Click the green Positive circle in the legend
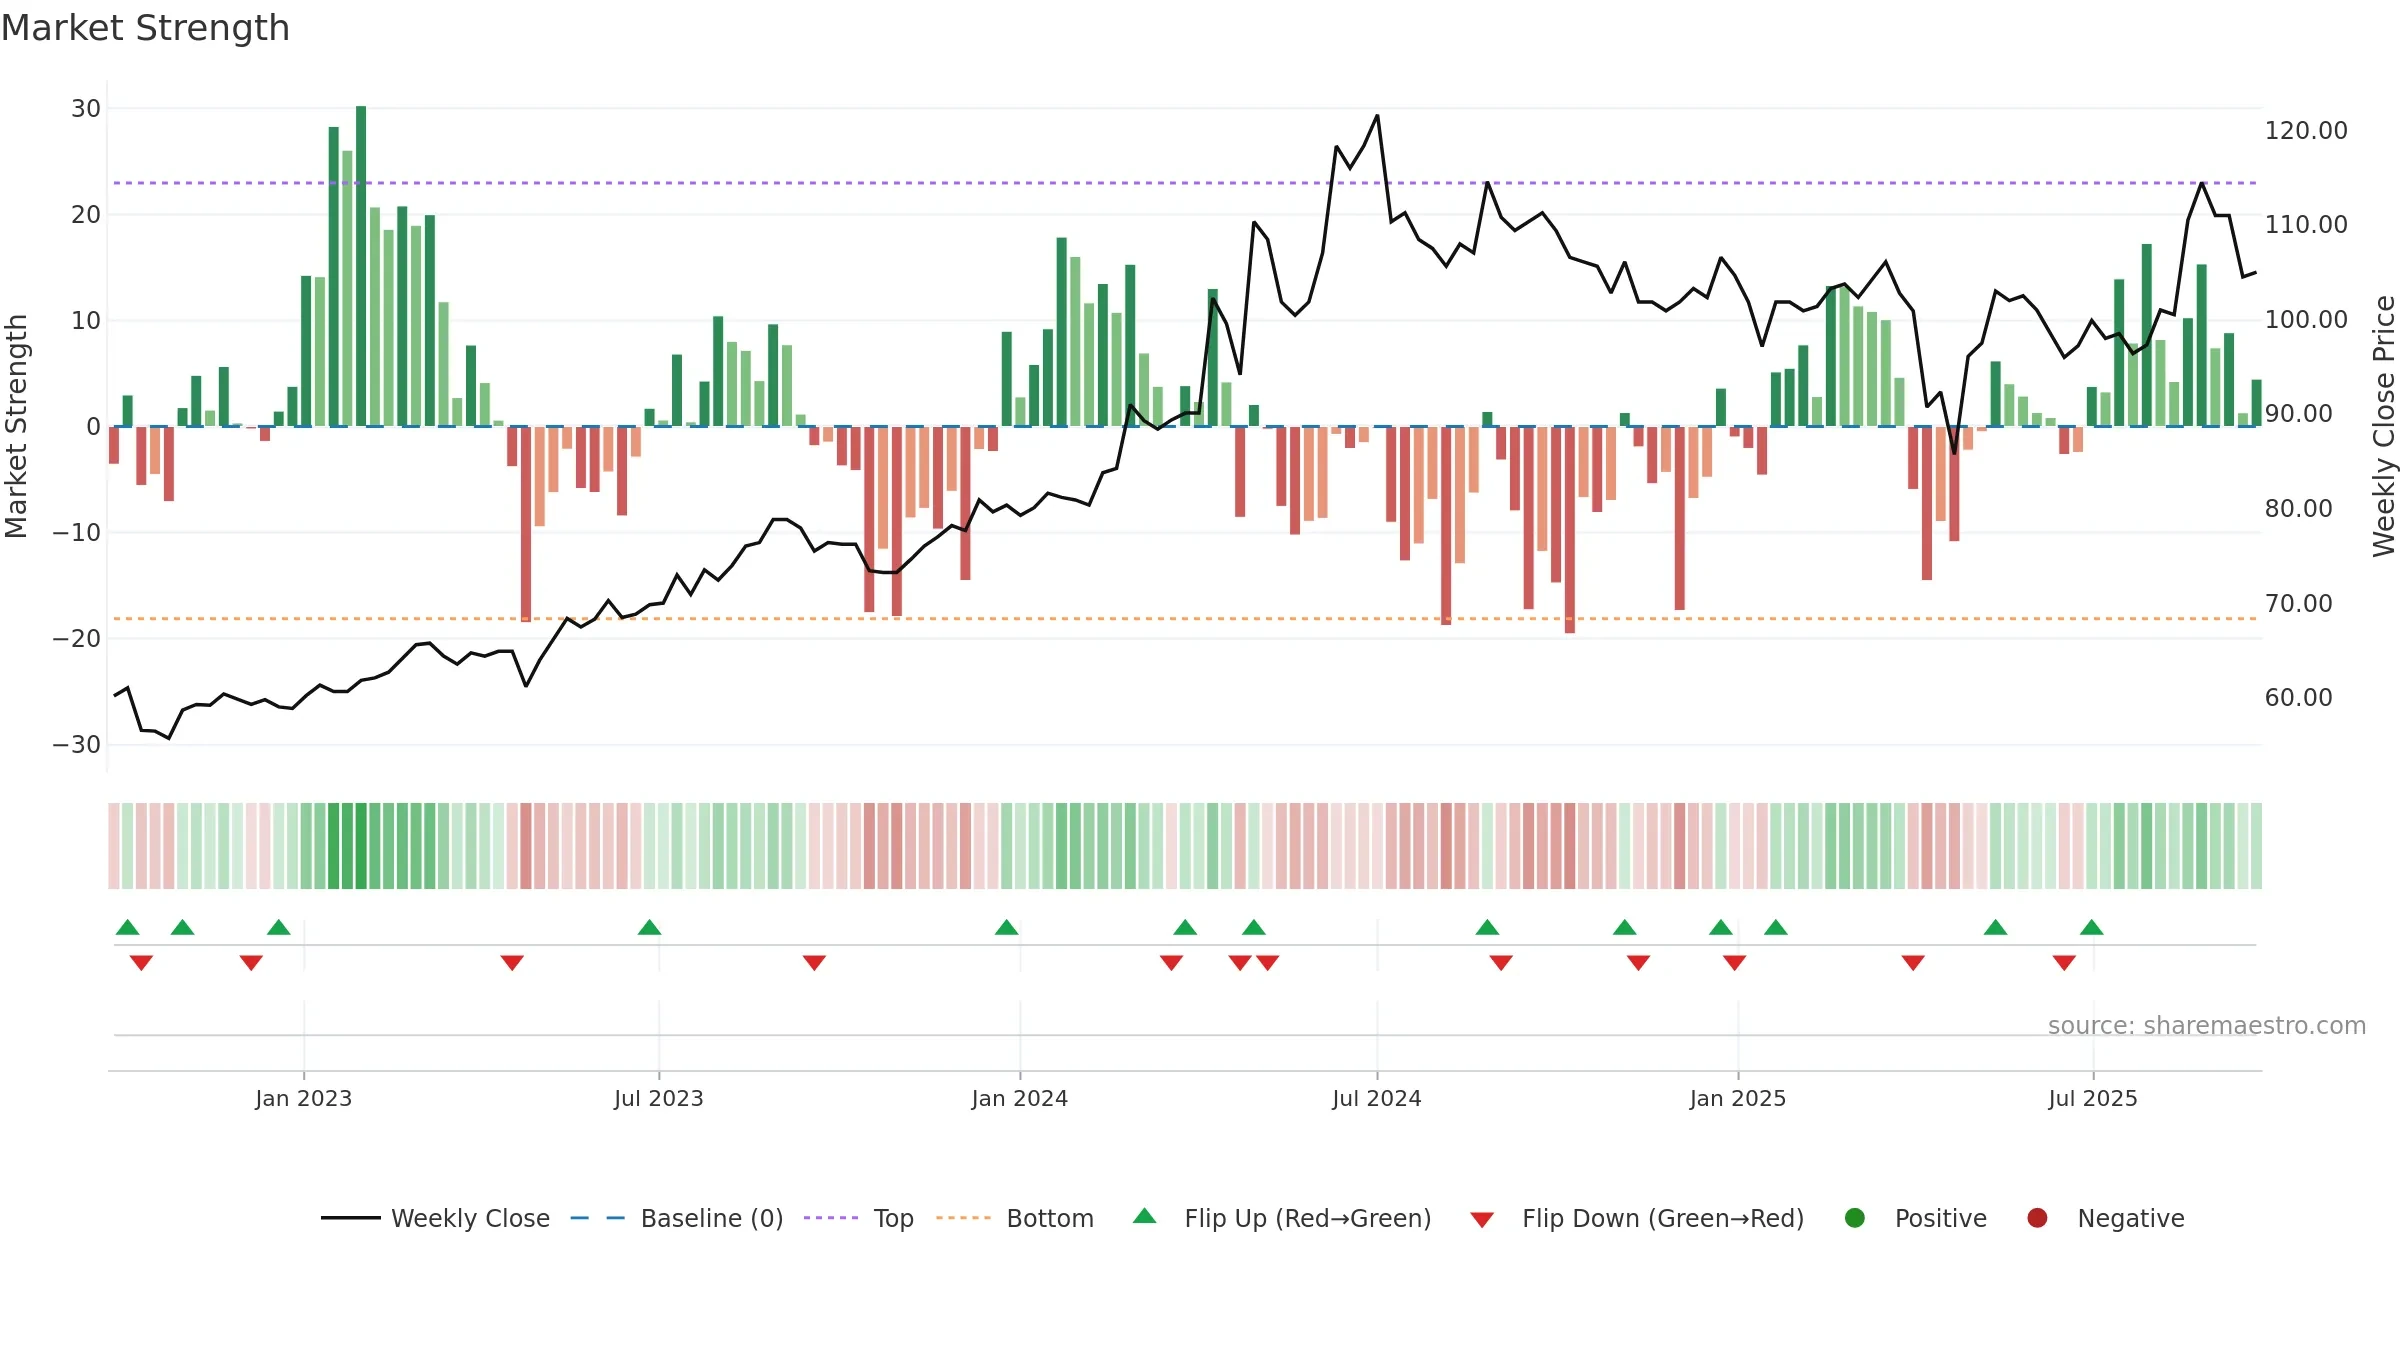Screen dimensions: 2400x1350 [x=1855, y=1218]
